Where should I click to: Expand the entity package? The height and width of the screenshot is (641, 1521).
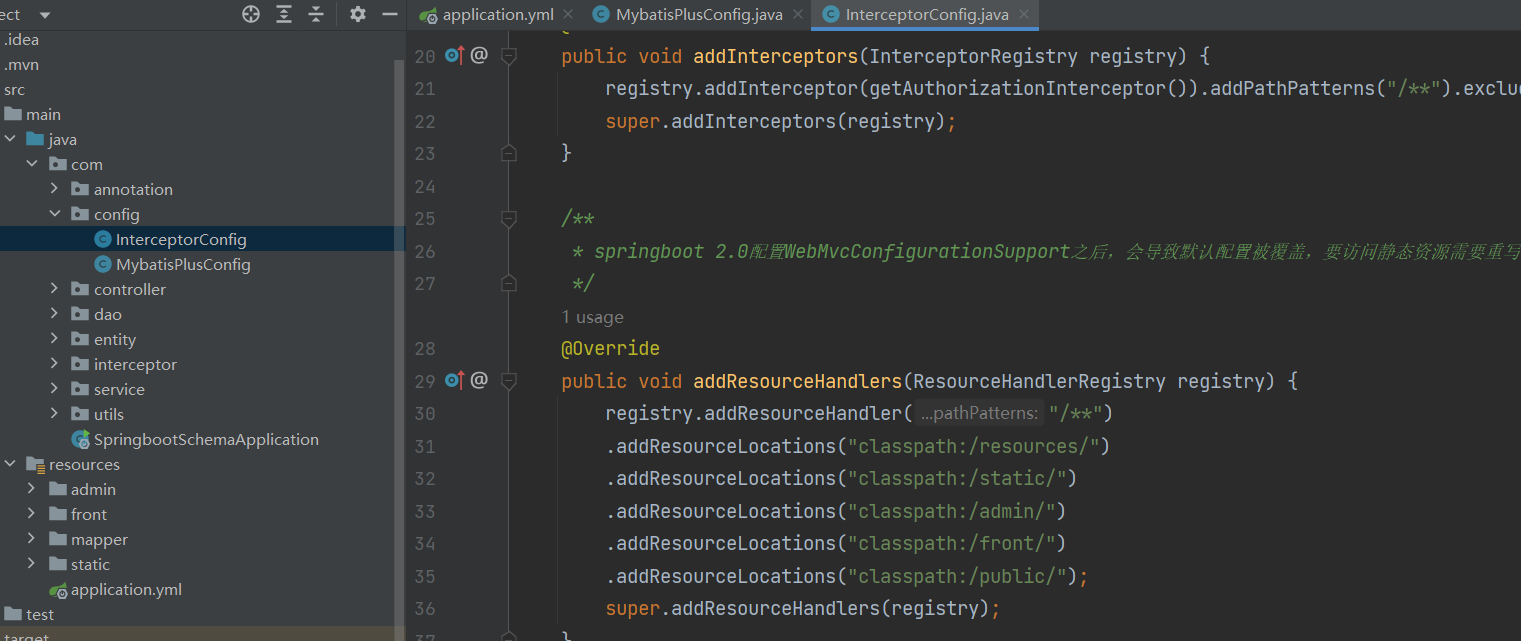point(55,339)
